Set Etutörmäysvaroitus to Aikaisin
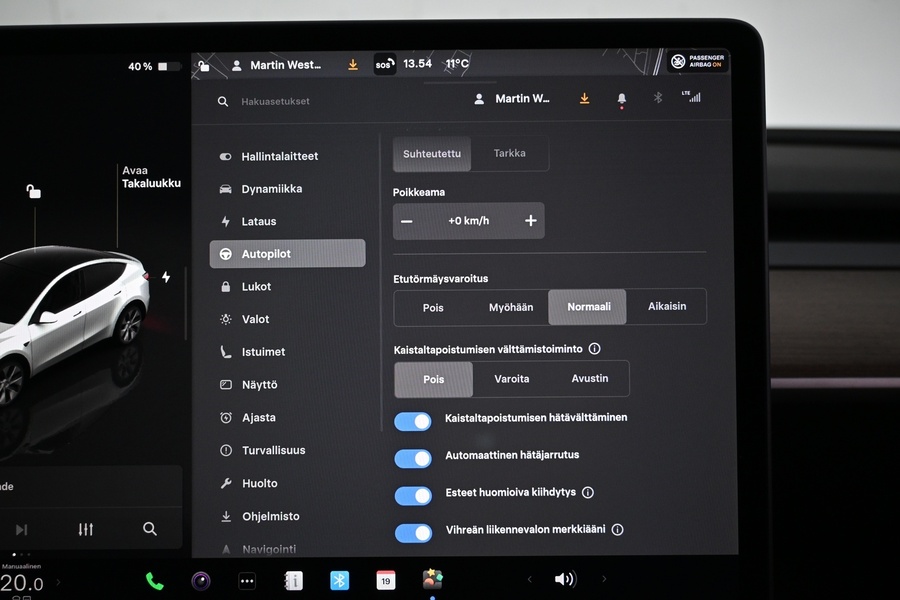The width and height of the screenshot is (900, 600). (x=666, y=307)
